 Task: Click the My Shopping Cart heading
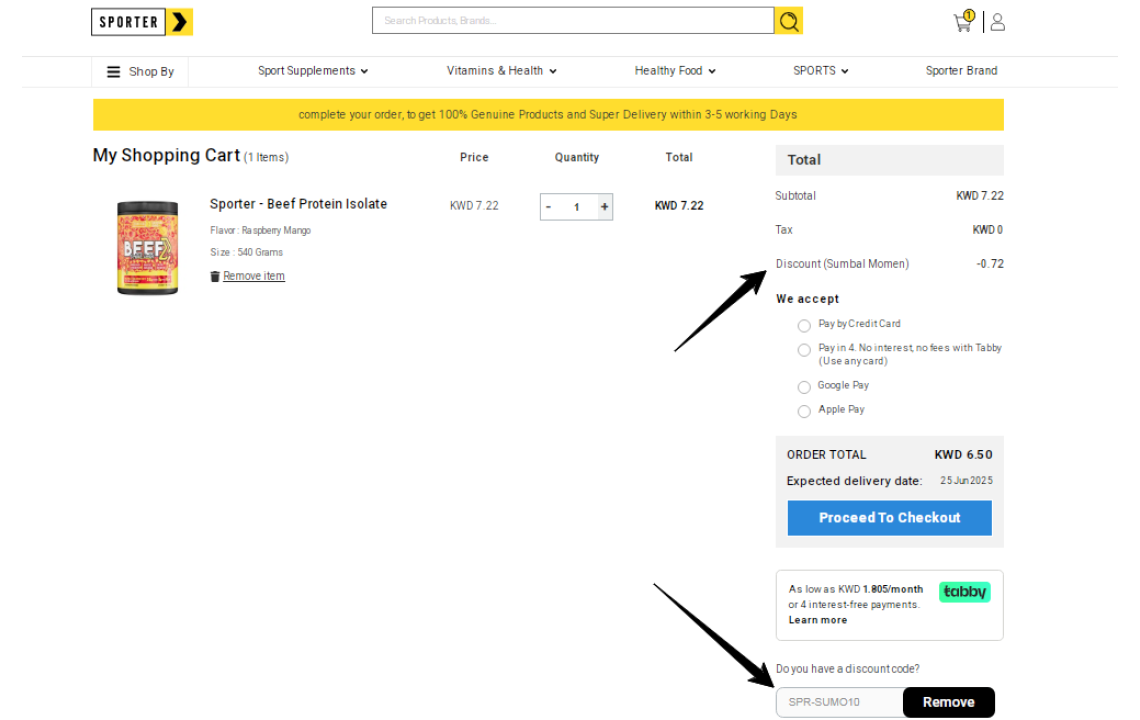coord(166,156)
